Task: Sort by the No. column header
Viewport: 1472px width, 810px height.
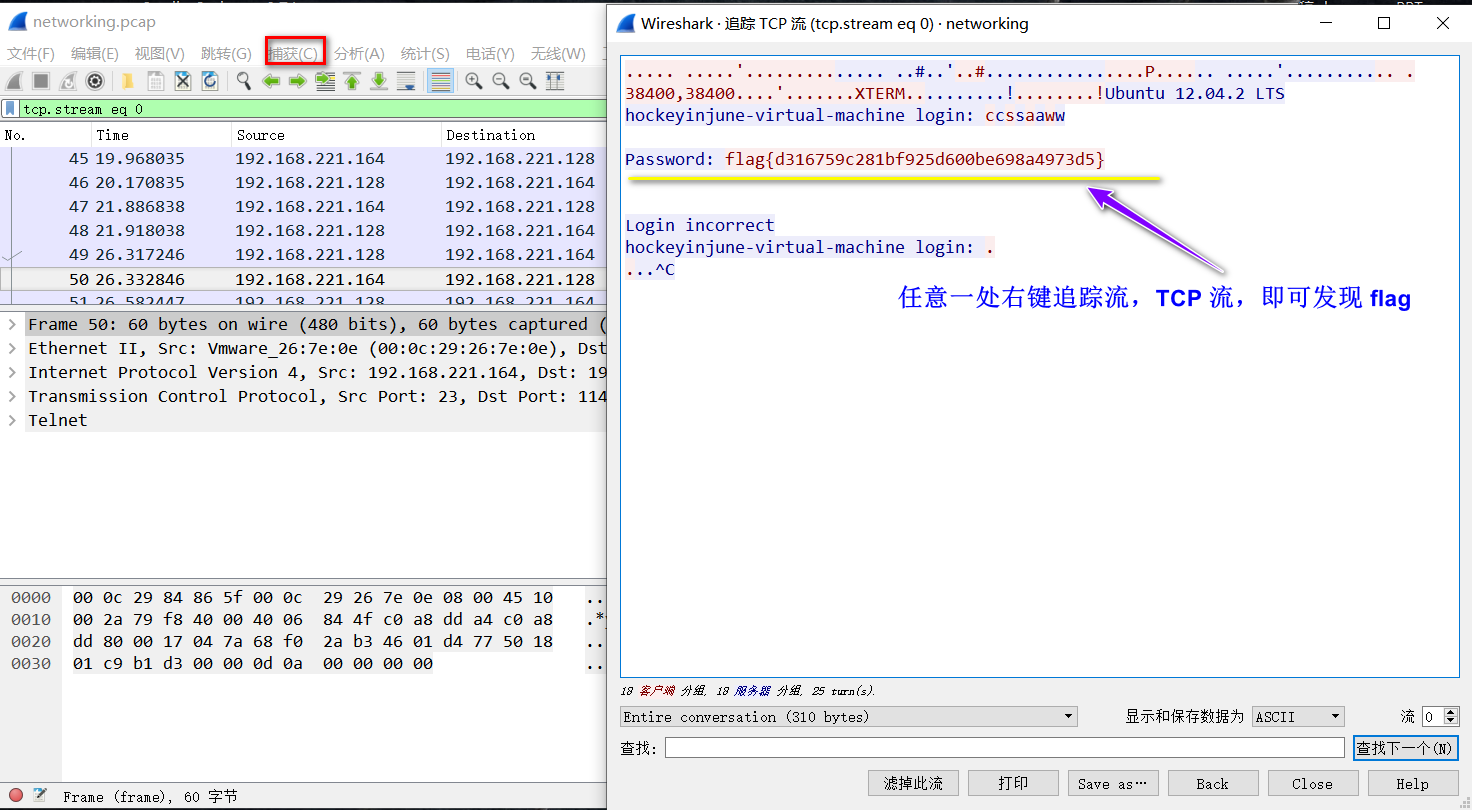Action: (46, 135)
